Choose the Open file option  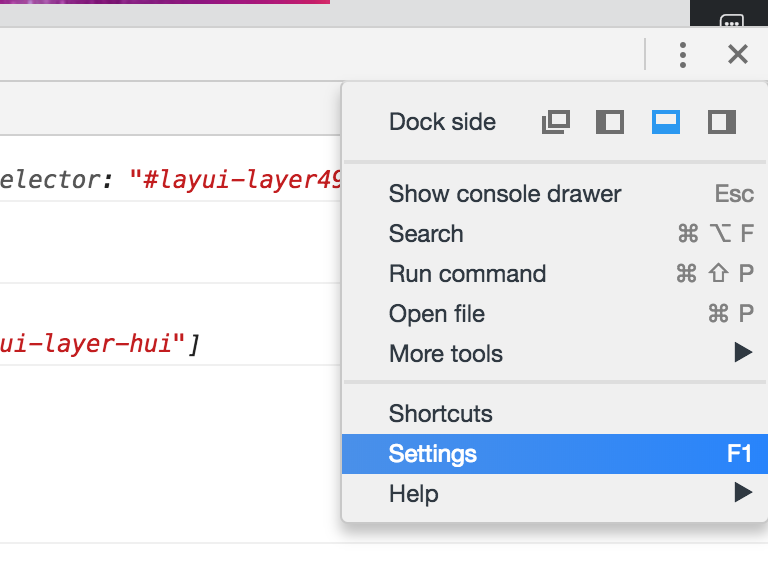click(437, 314)
